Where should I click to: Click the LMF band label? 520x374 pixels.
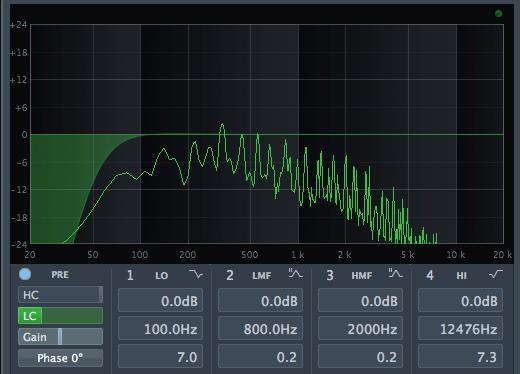(262, 275)
